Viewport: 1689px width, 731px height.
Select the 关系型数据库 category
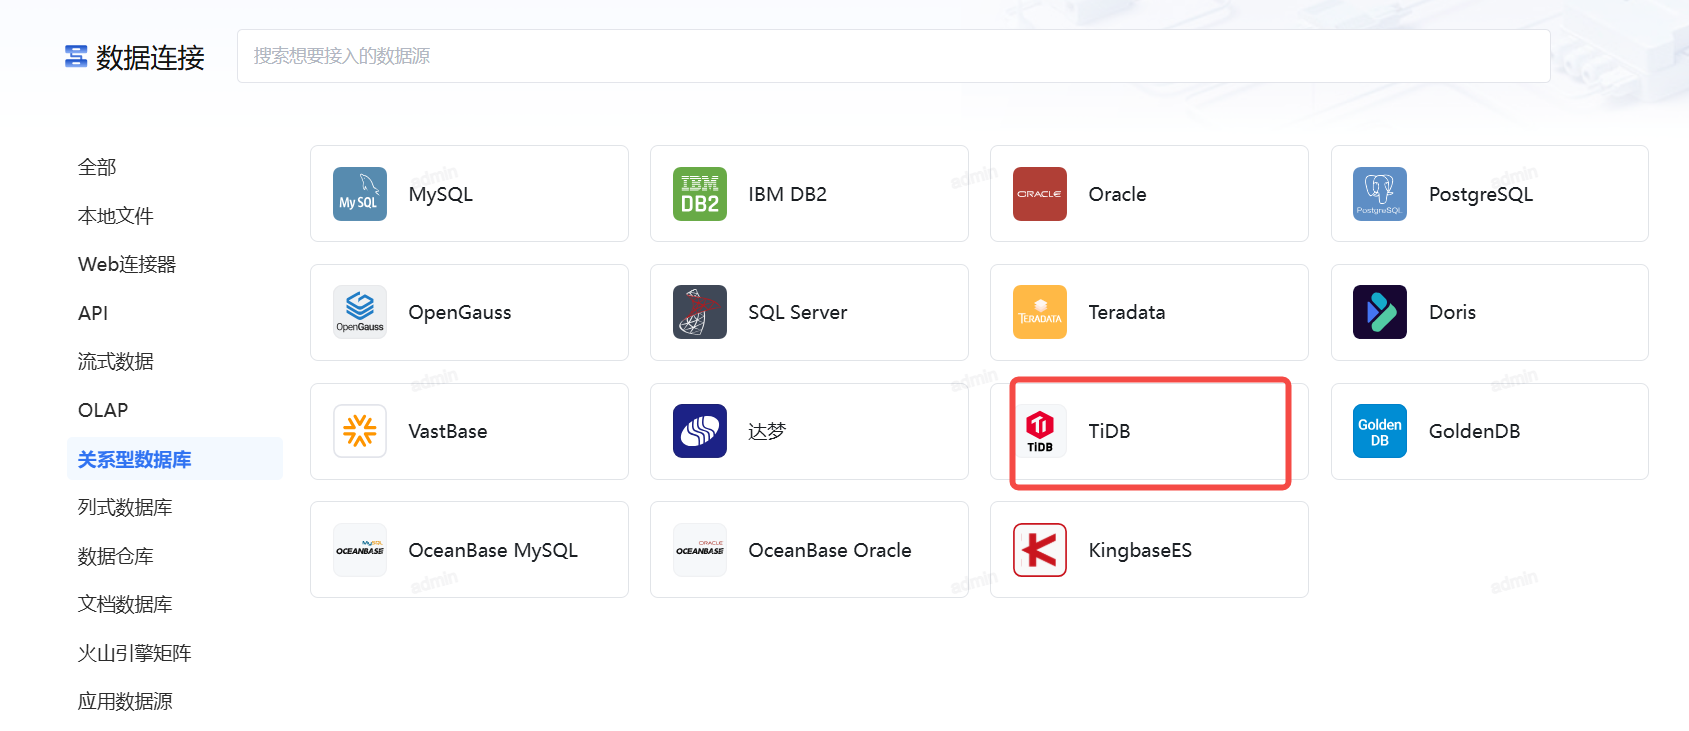(x=175, y=459)
